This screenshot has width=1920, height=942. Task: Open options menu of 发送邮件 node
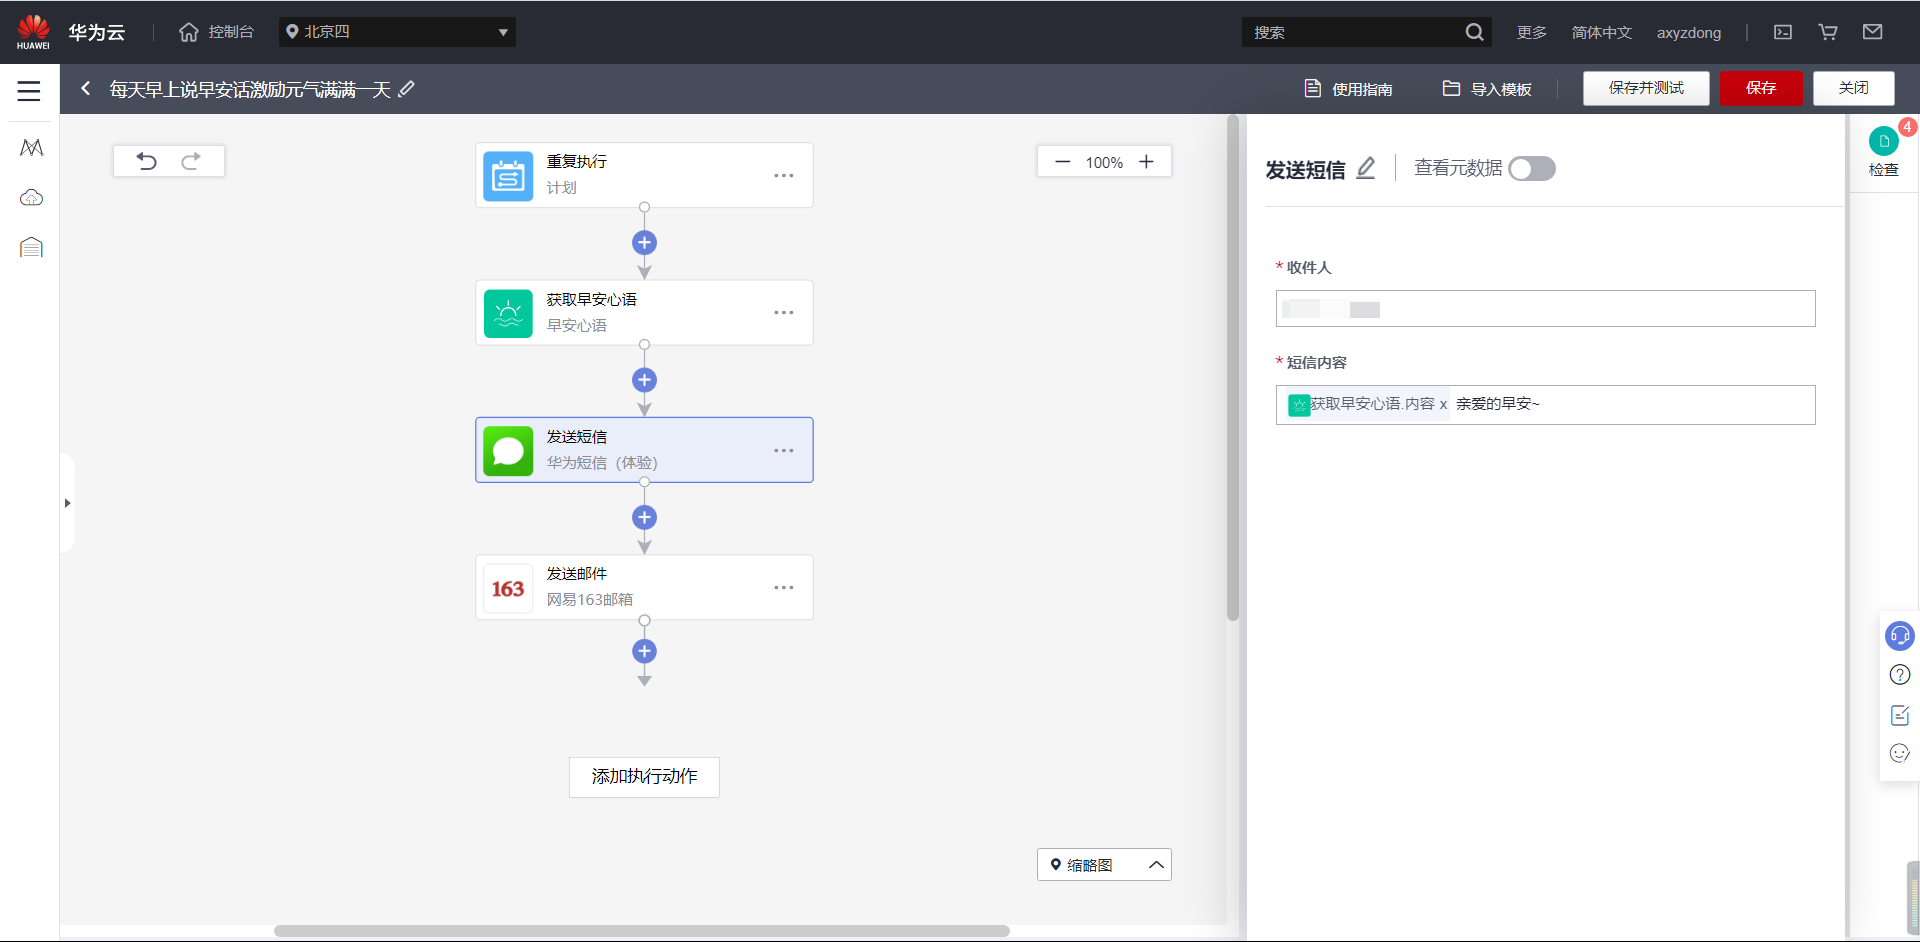coord(784,588)
